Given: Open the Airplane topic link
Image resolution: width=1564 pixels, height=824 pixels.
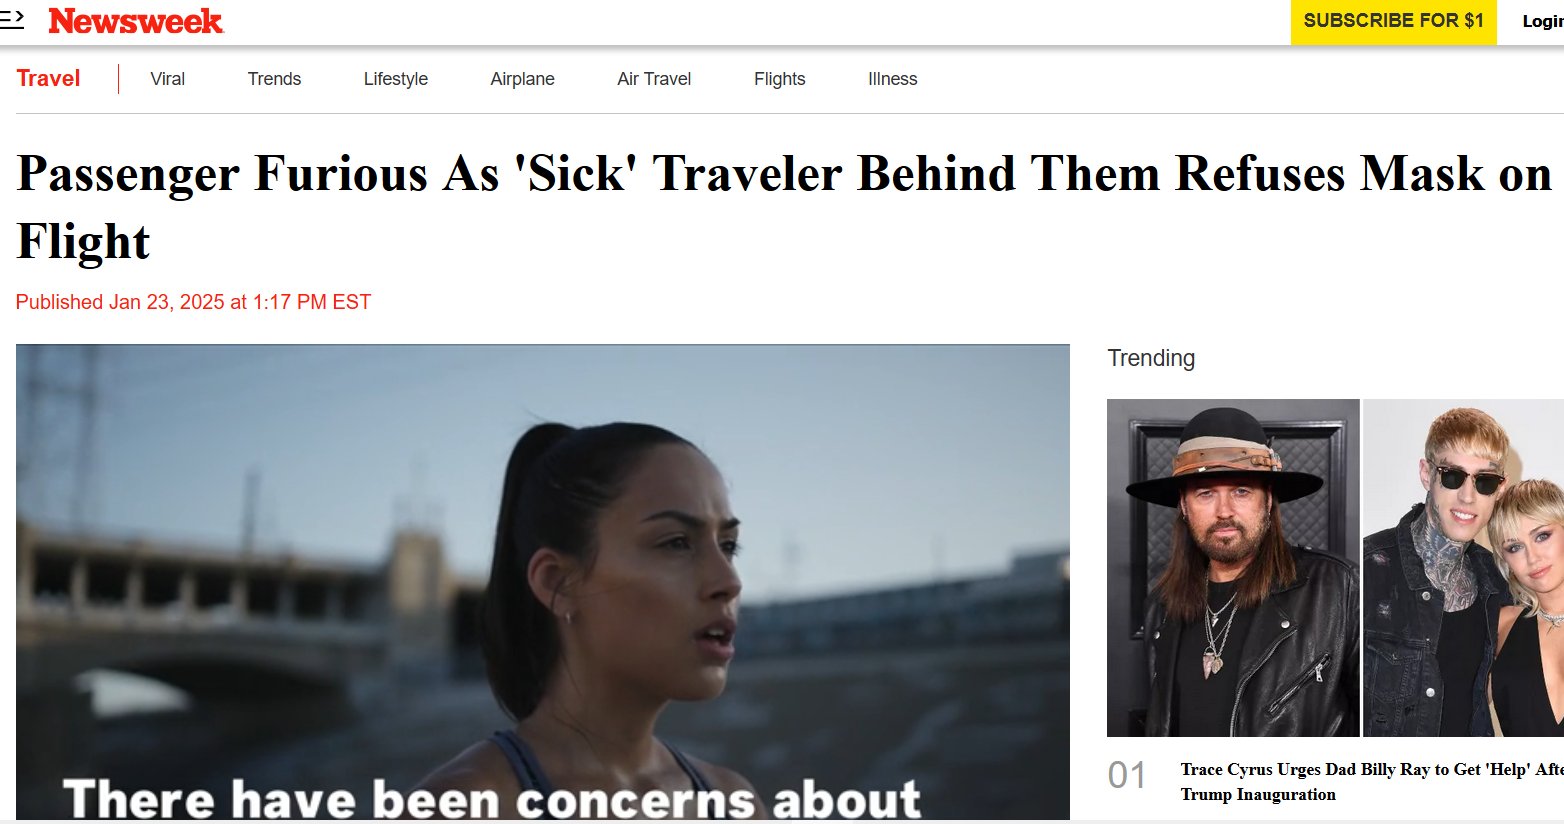Looking at the screenshot, I should pyautogui.click(x=522, y=79).
